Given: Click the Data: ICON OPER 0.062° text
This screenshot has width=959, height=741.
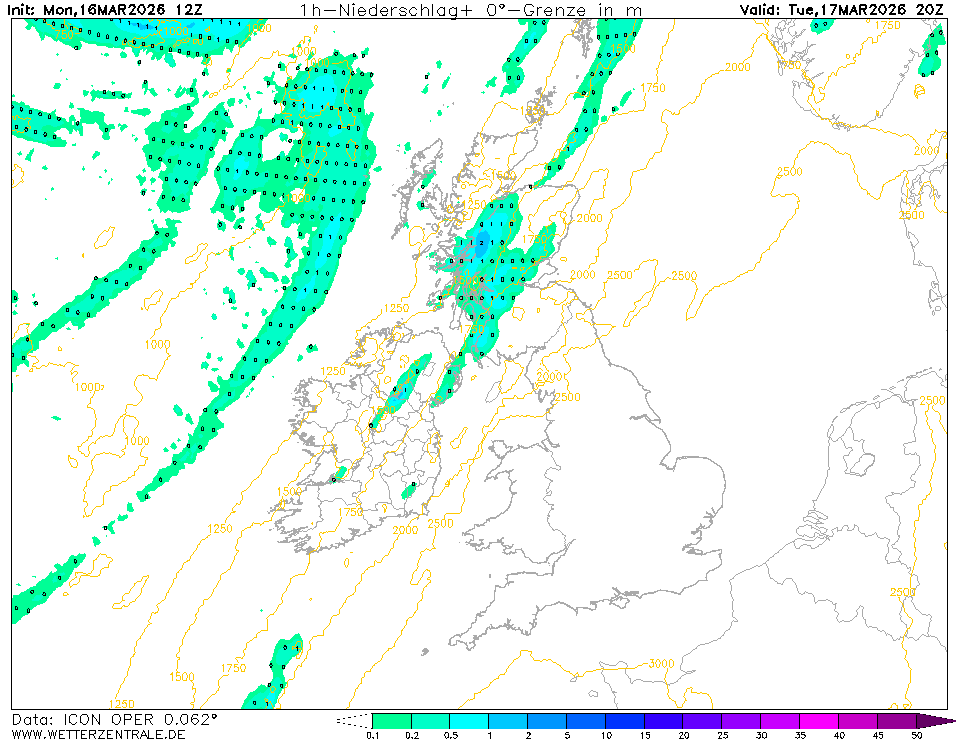Looking at the screenshot, I should (x=113, y=719).
